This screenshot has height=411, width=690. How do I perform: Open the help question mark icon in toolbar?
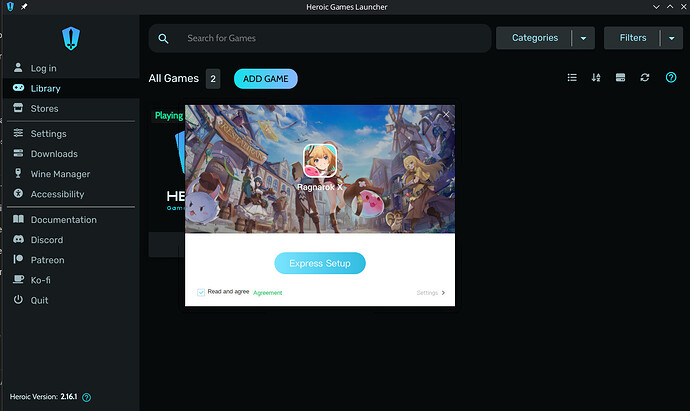671,77
